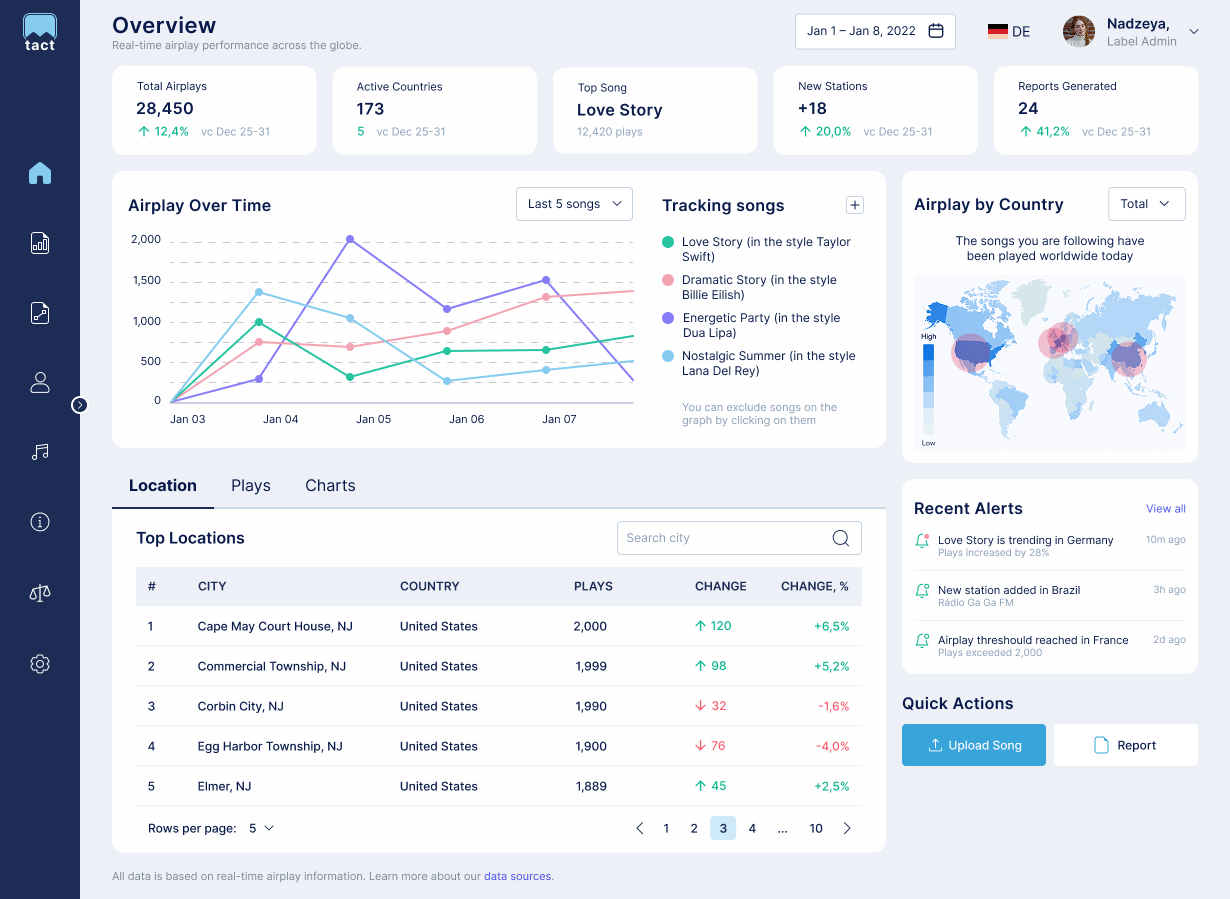Open the analytics chart report sidebar icon
Viewport: 1230px width, 899px height.
coord(40,243)
